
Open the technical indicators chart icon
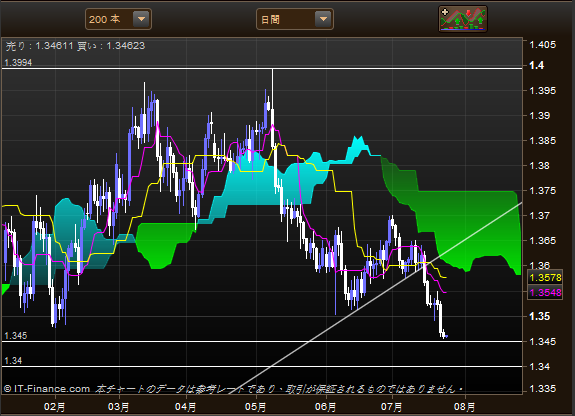[x=463, y=19]
